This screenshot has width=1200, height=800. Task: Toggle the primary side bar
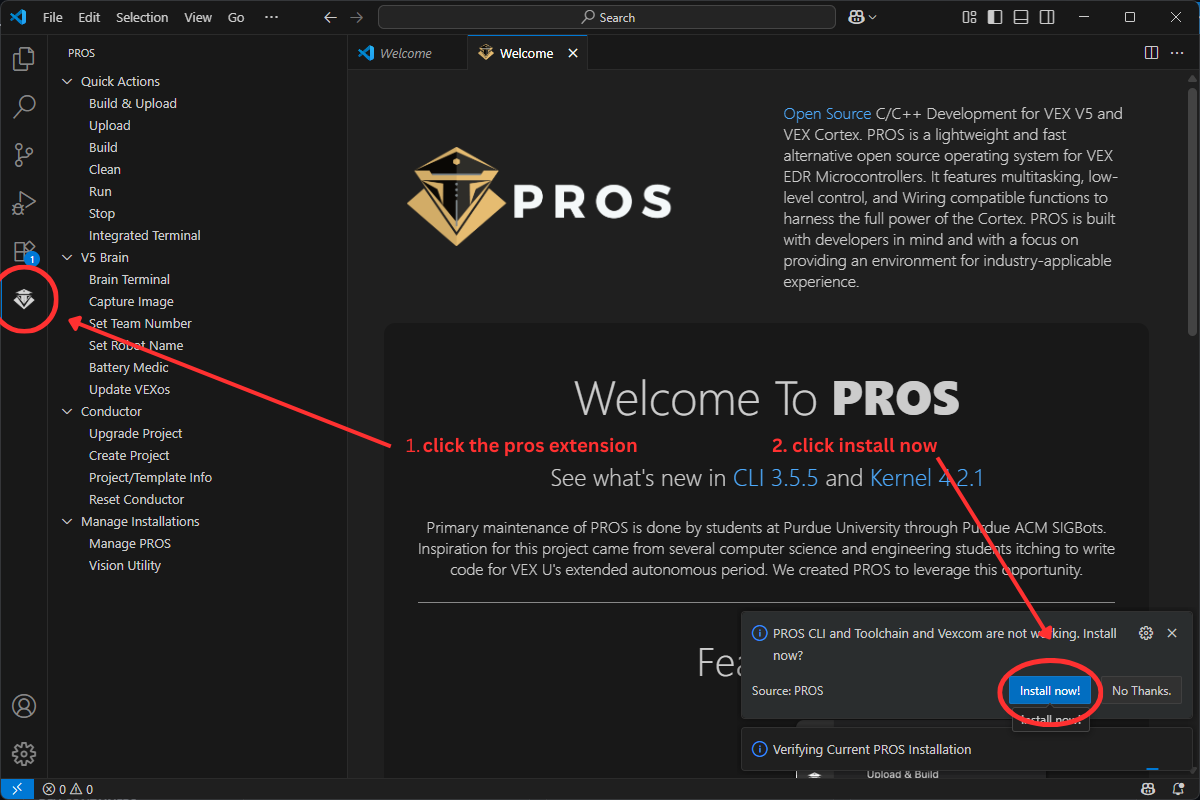coord(994,17)
